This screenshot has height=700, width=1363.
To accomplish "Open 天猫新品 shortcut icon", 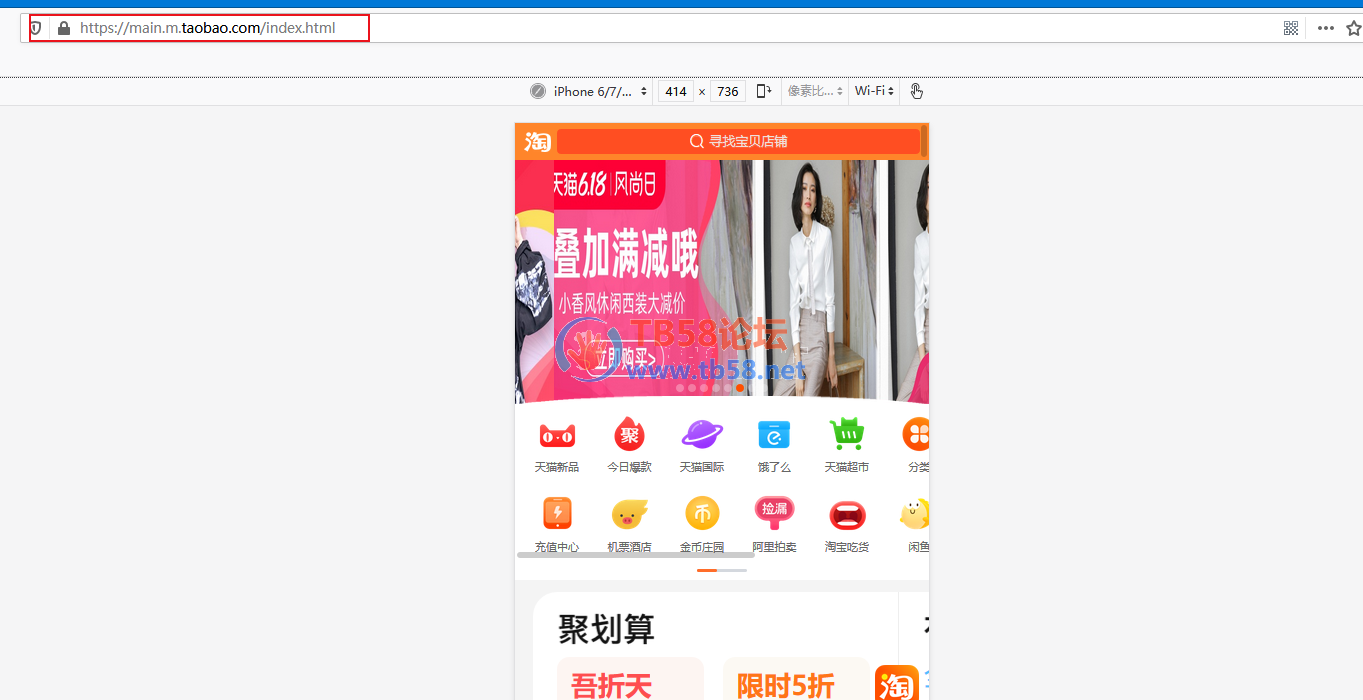I will pos(557,435).
